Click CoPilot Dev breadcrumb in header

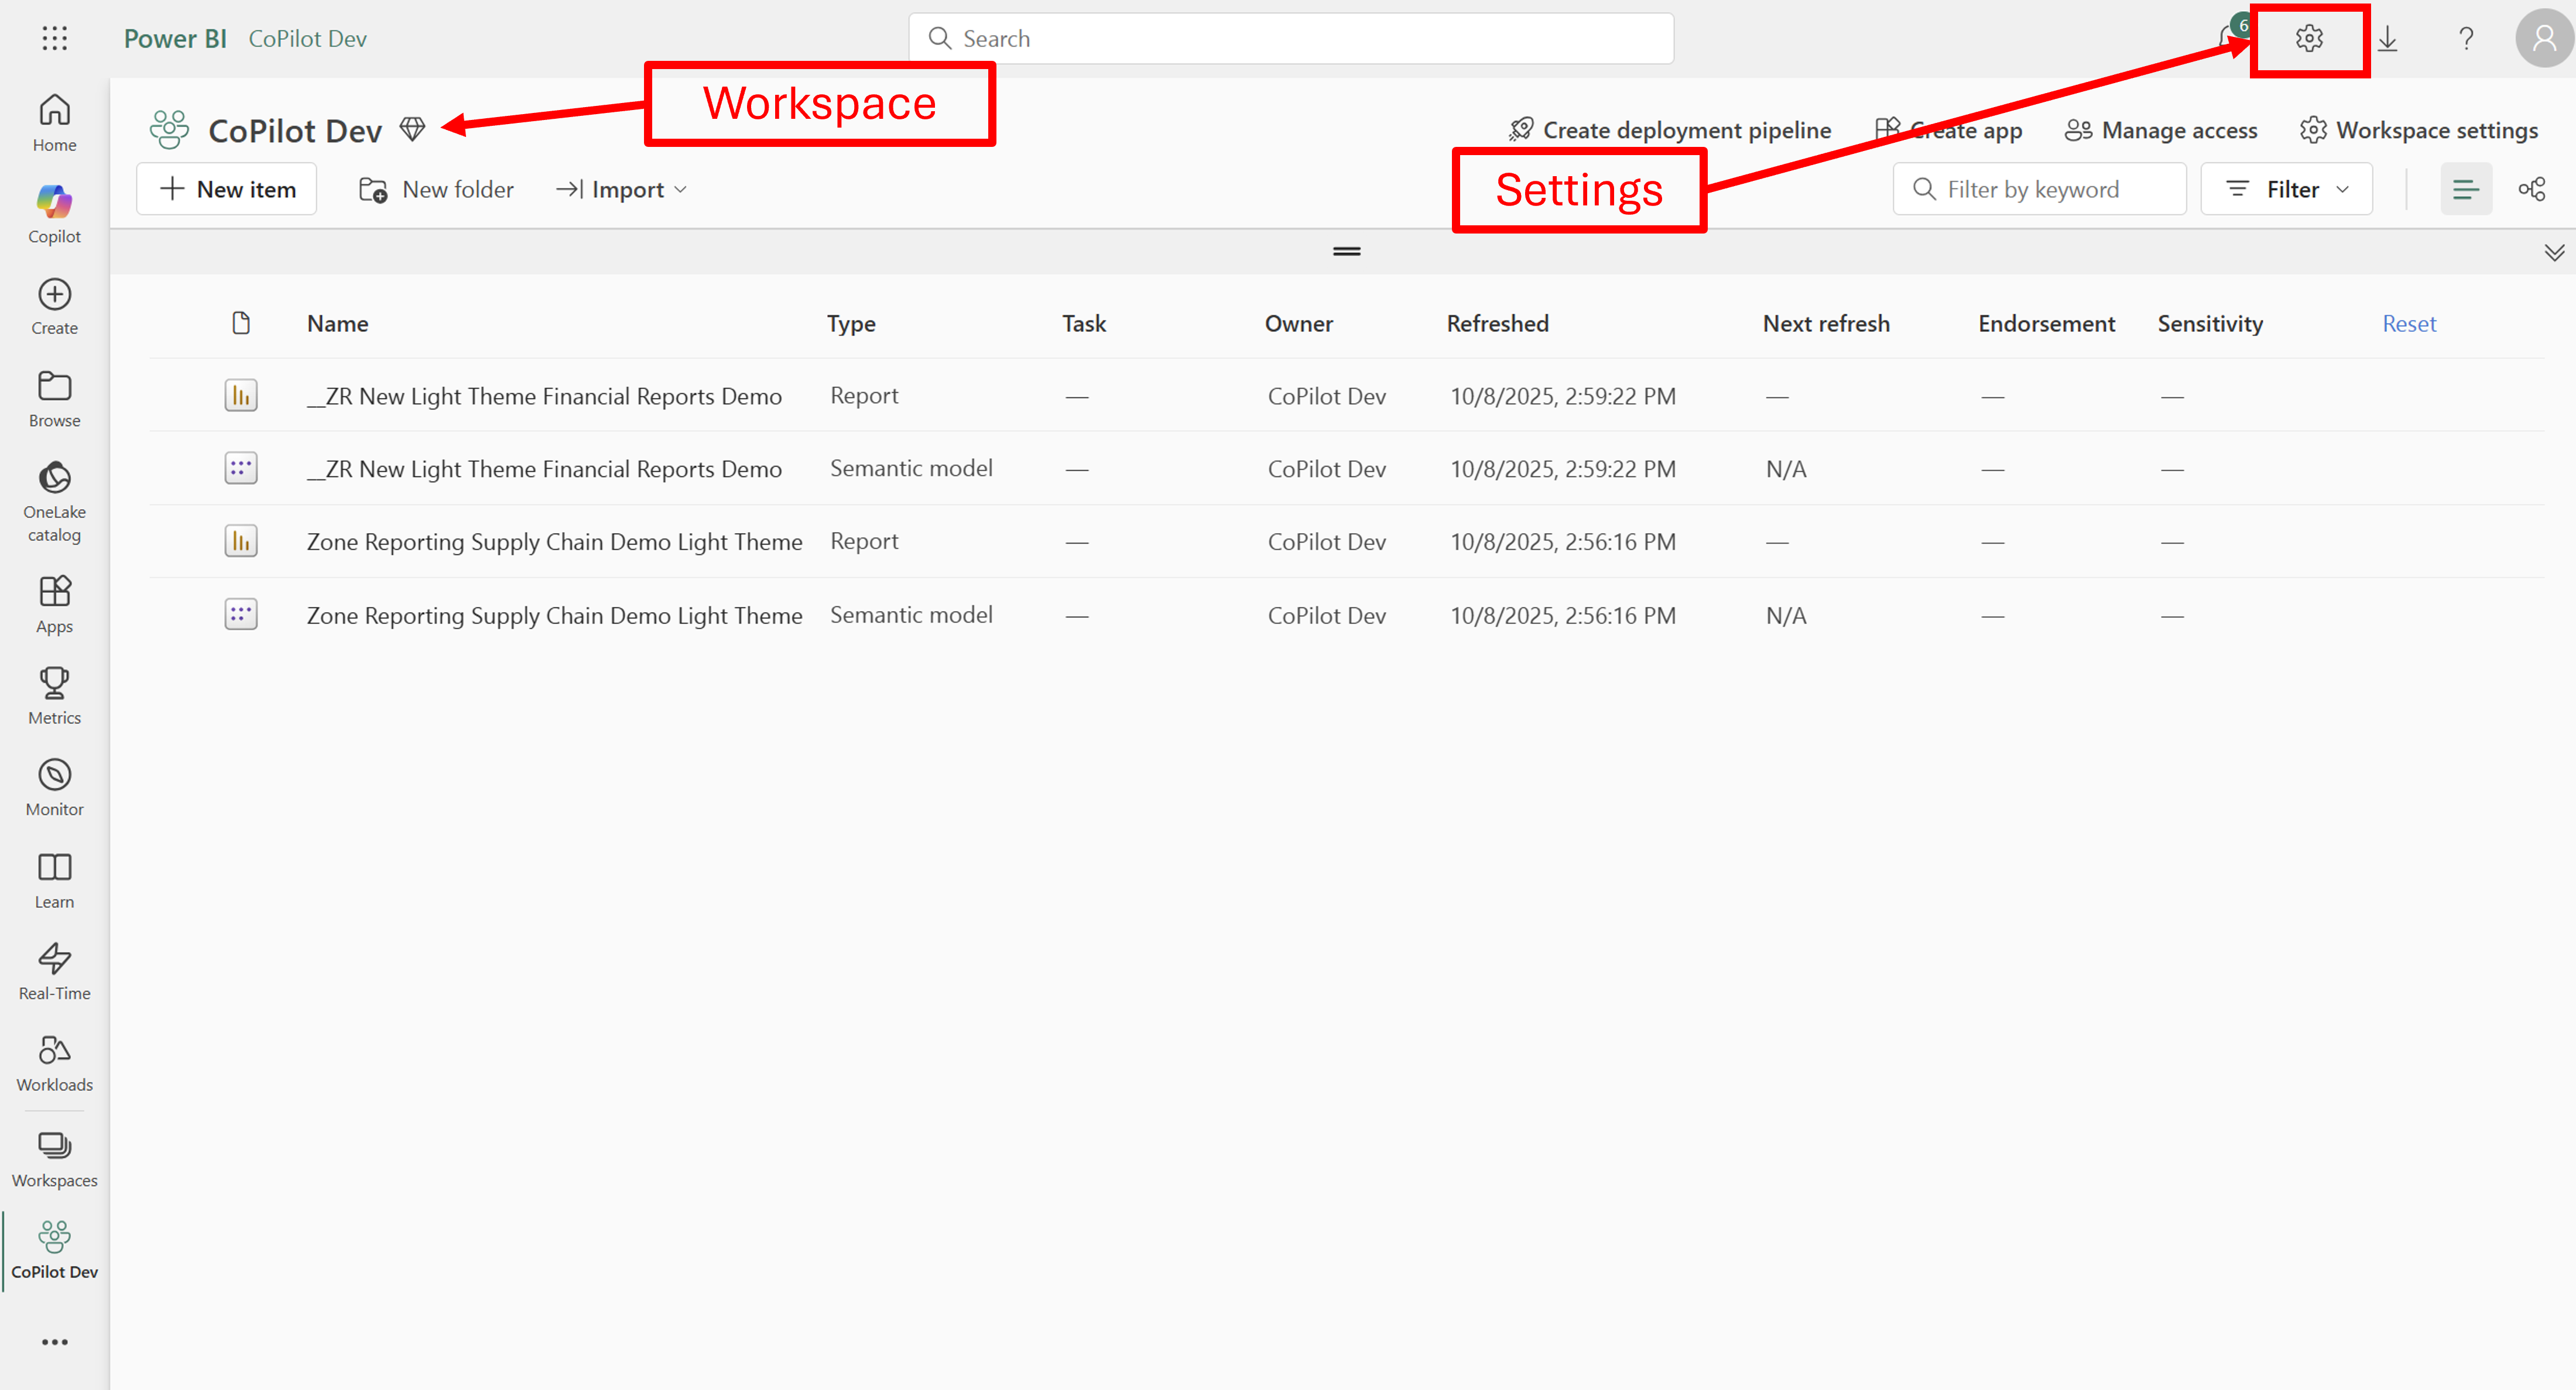[307, 38]
